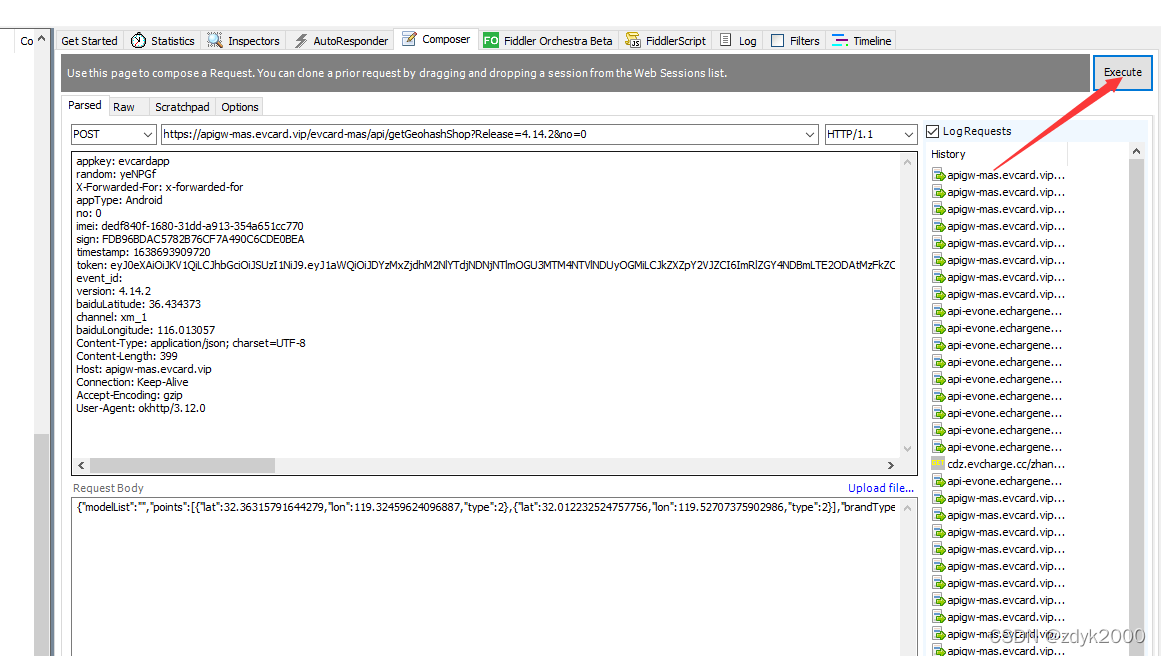Slide the headers horizontal scrollbar thumb
This screenshot has height=656, width=1161.
[x=182, y=465]
